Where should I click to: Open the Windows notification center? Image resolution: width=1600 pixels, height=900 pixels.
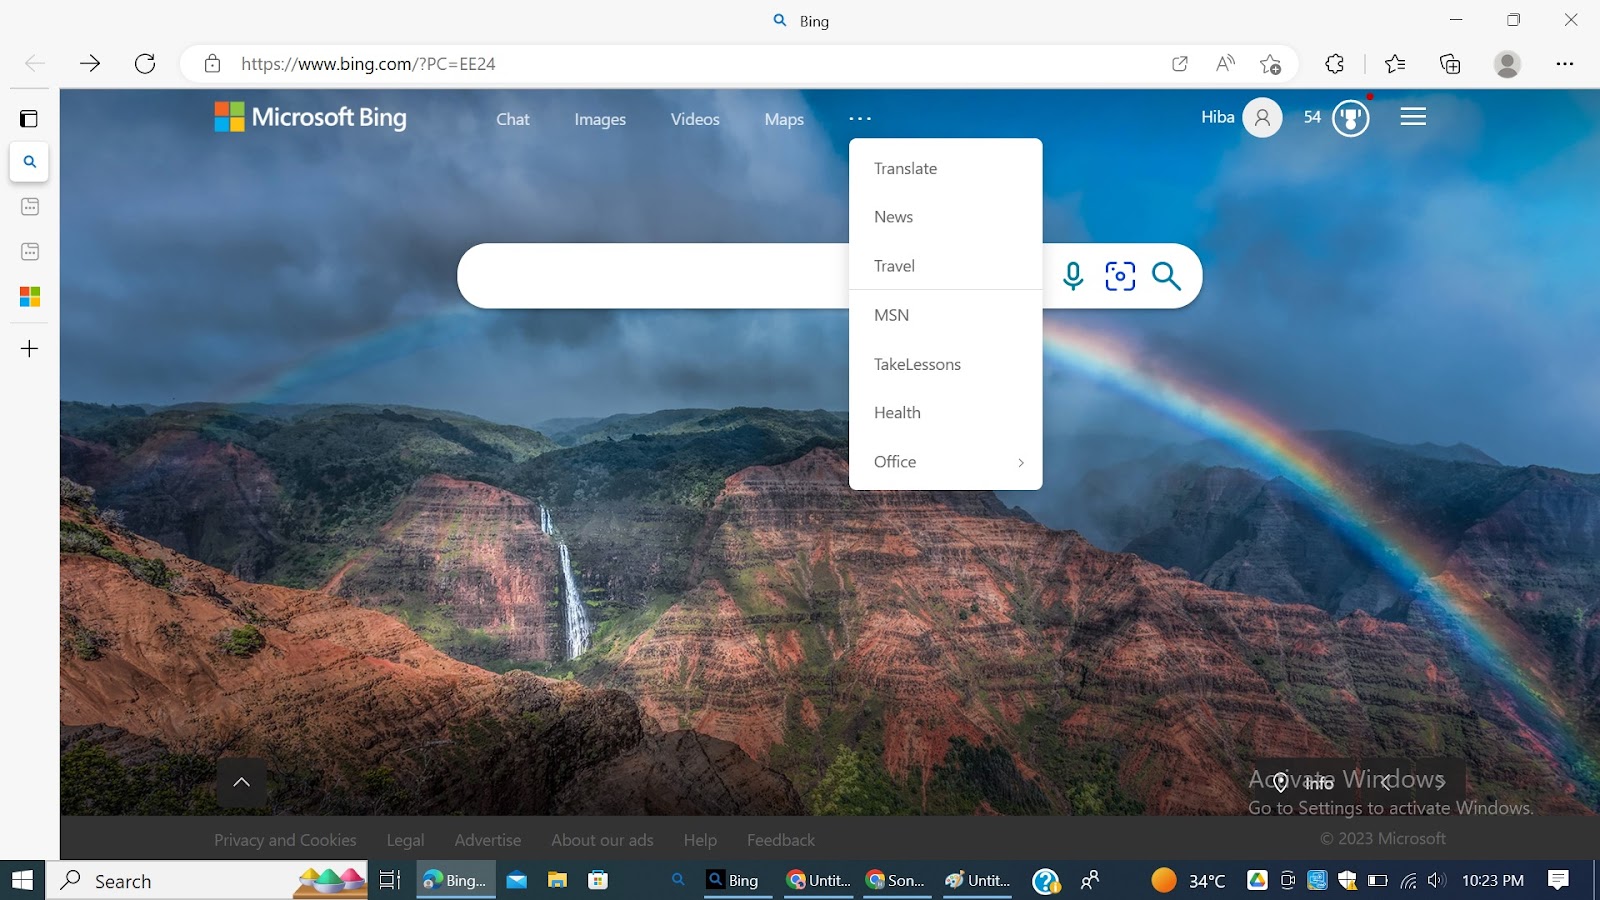click(1558, 880)
